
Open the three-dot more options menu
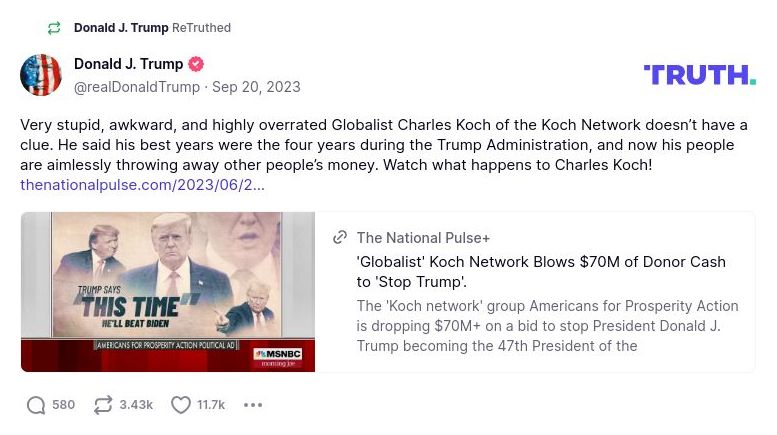(x=253, y=405)
